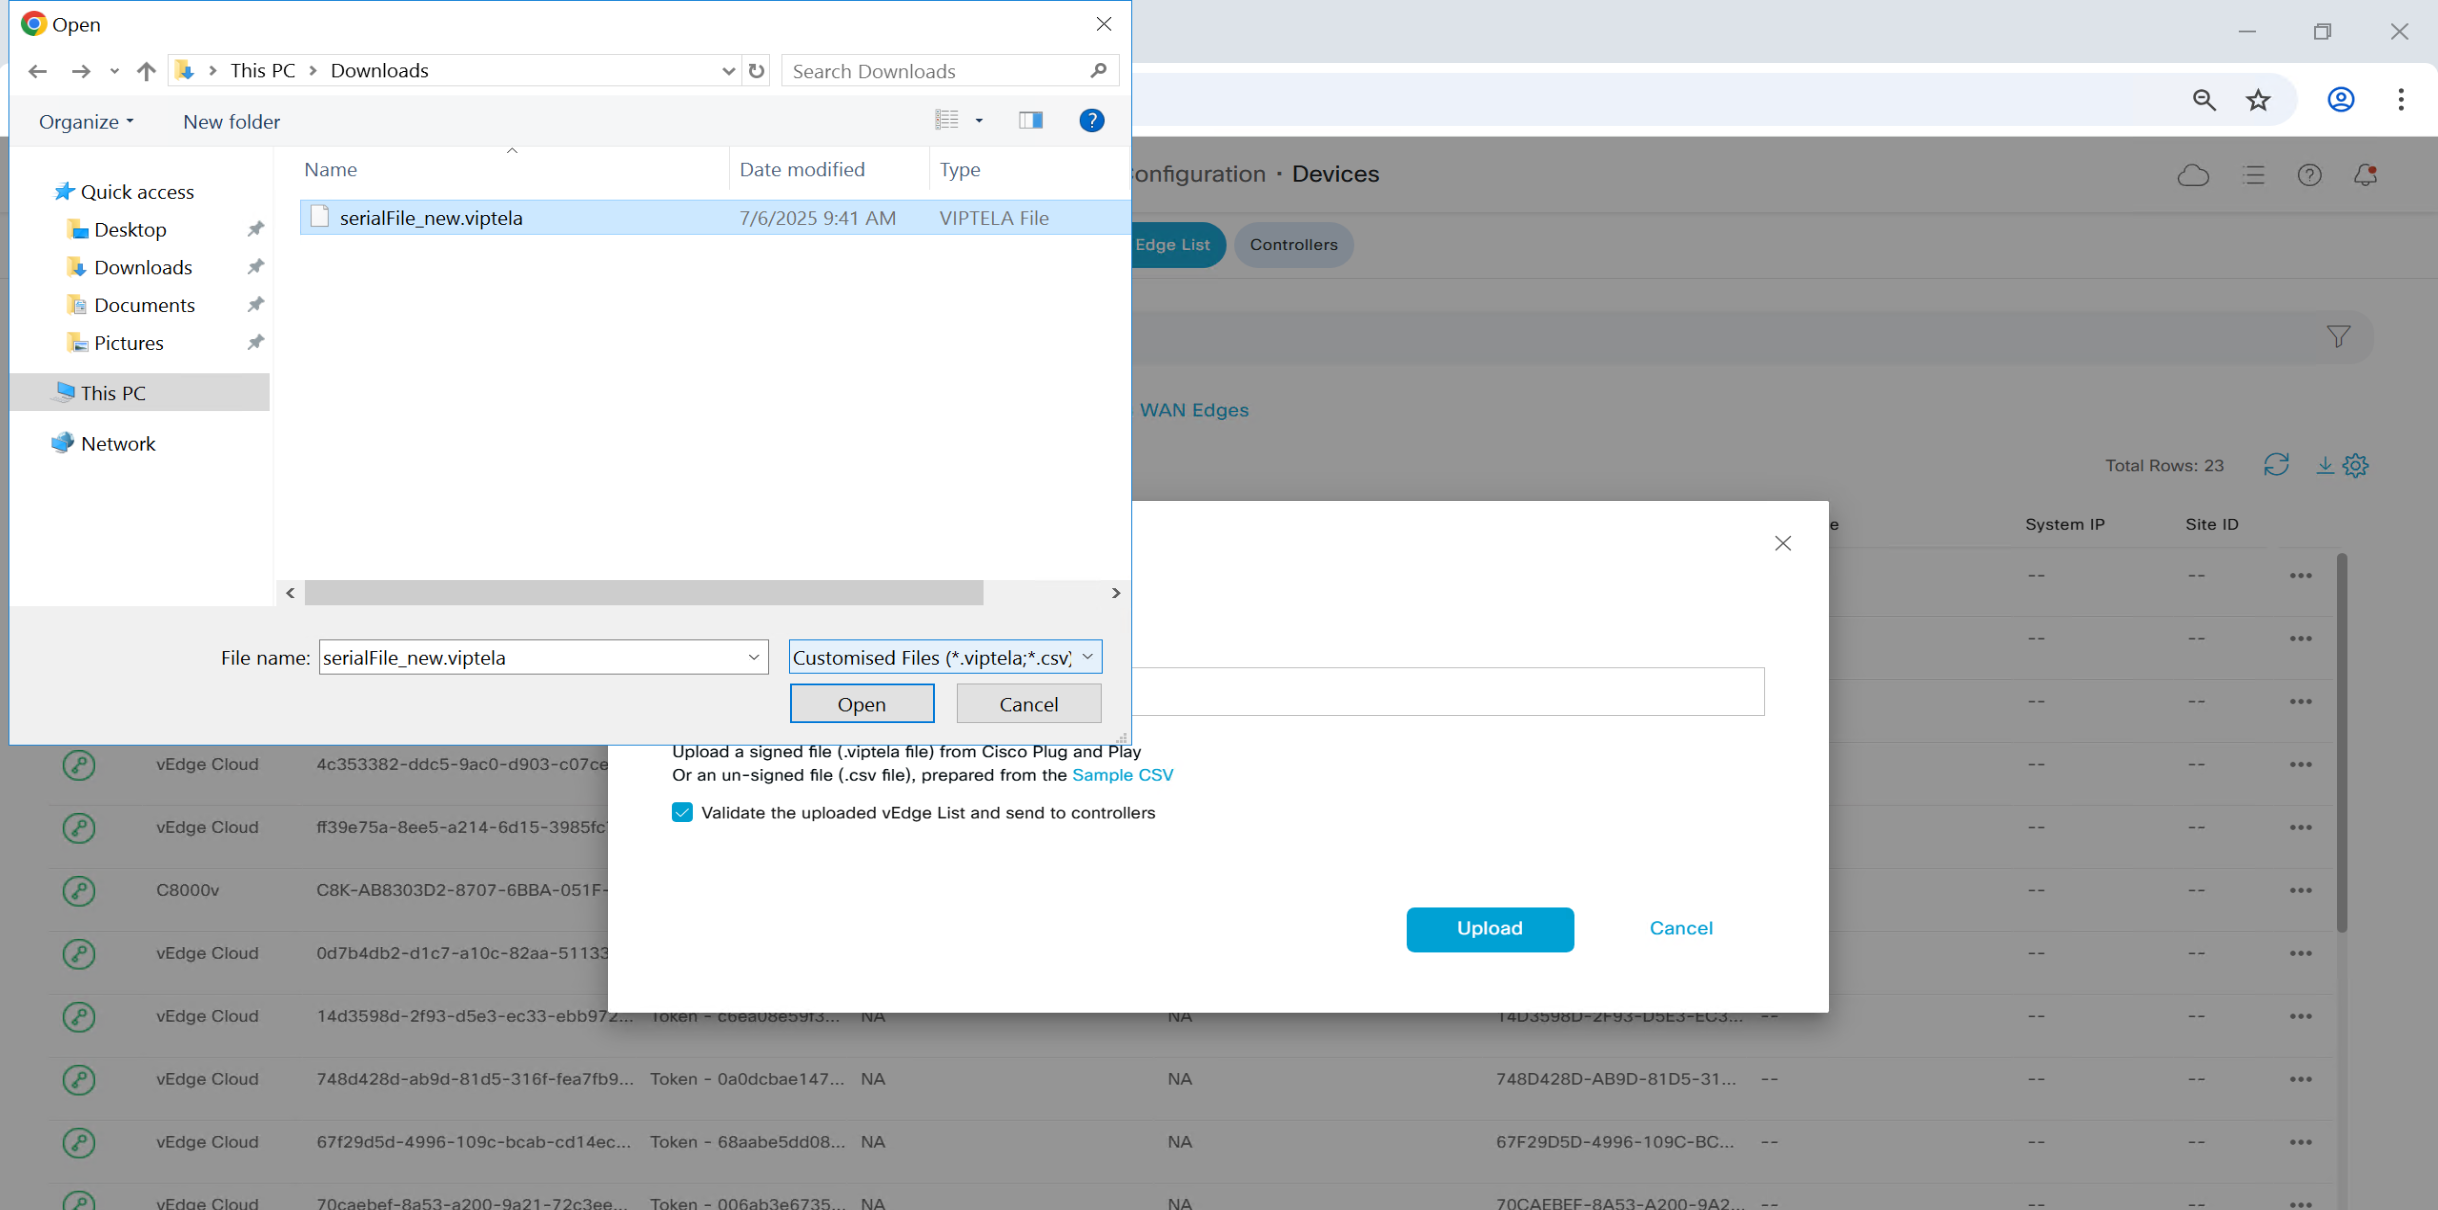This screenshot has height=1210, width=2438.
Task: Click the horizontal scrollbar in file list
Action: (x=643, y=593)
